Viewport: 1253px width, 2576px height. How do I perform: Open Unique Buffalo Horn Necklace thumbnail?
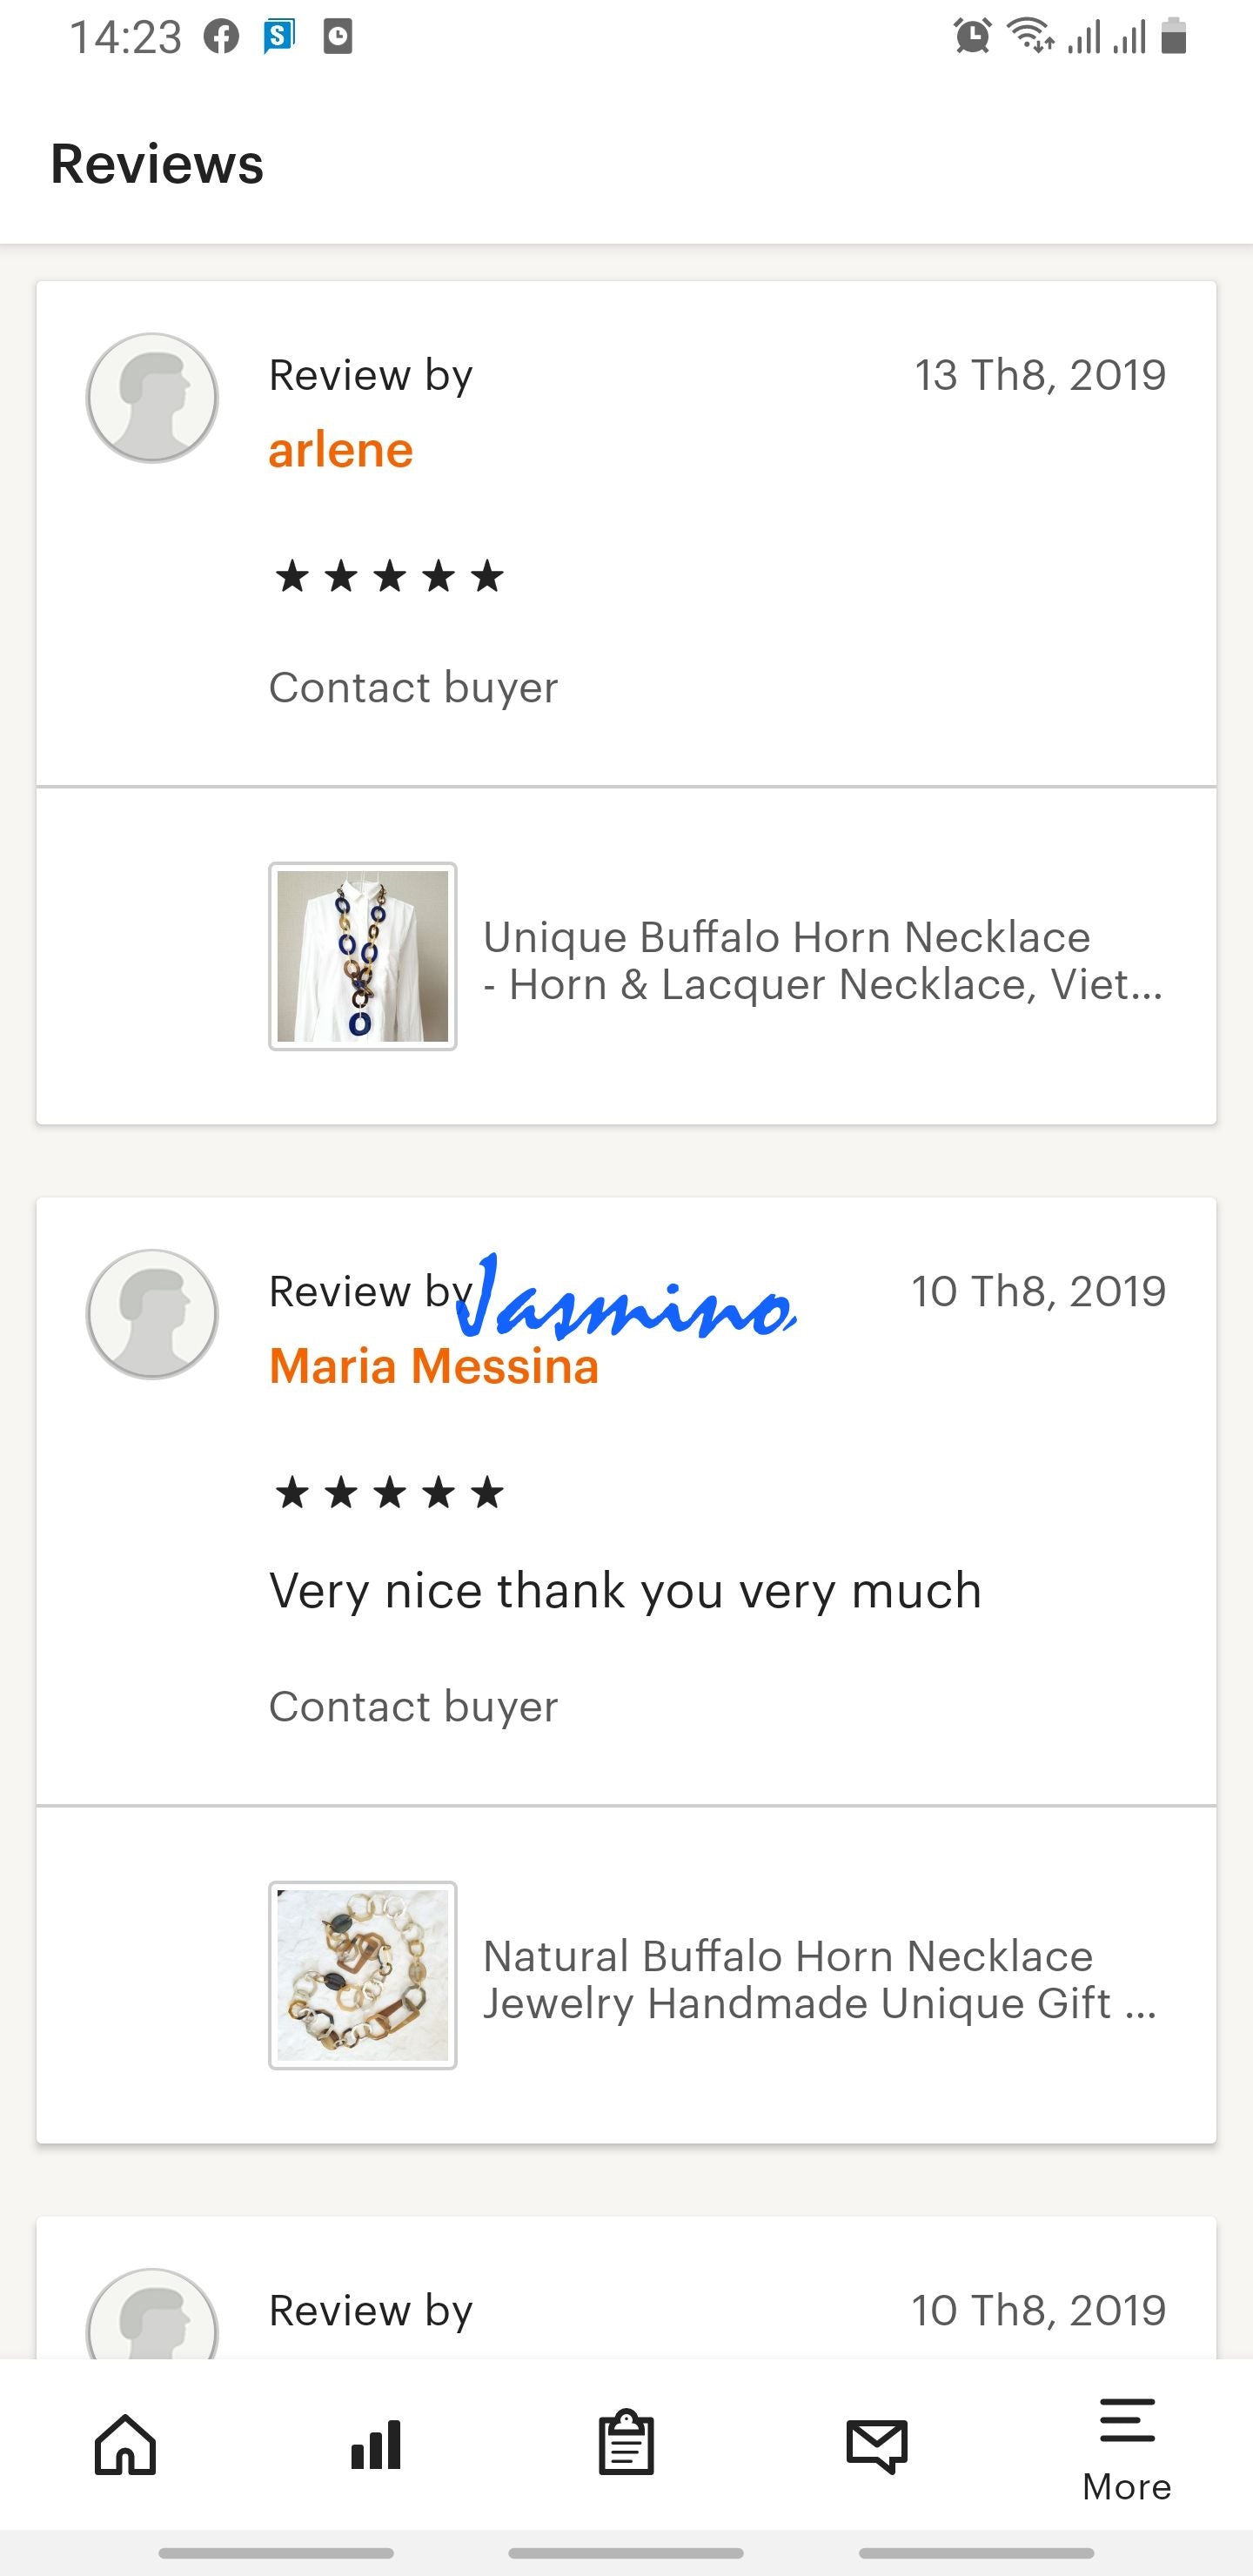coord(363,956)
